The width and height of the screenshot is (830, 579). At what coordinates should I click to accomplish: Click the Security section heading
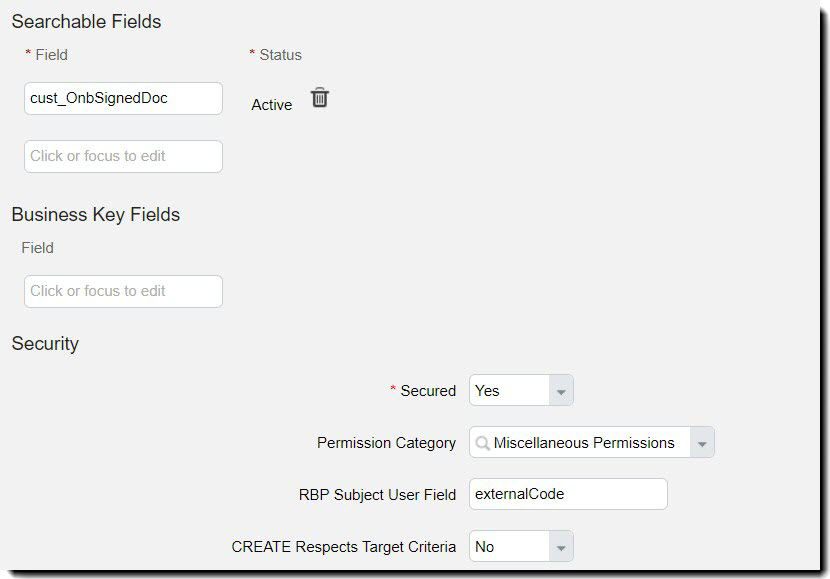(x=45, y=343)
